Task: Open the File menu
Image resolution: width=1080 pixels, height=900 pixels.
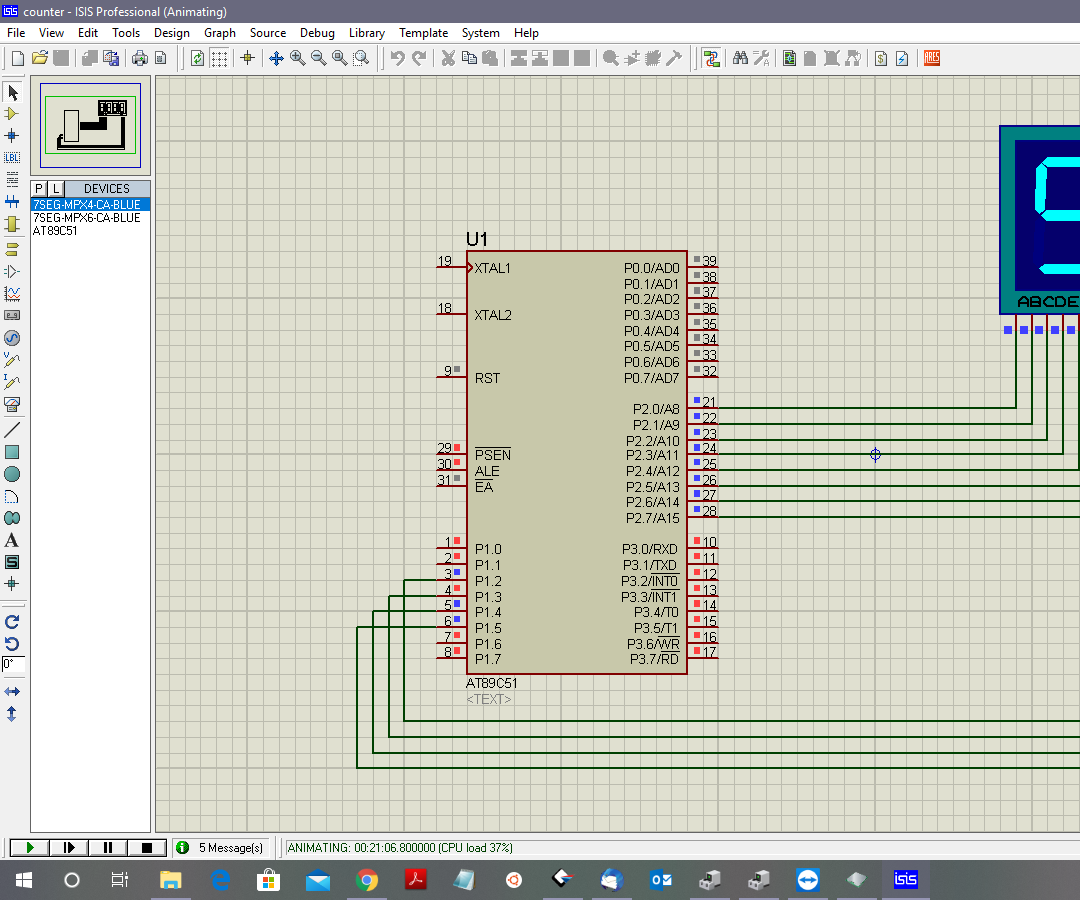Action: 16,33
